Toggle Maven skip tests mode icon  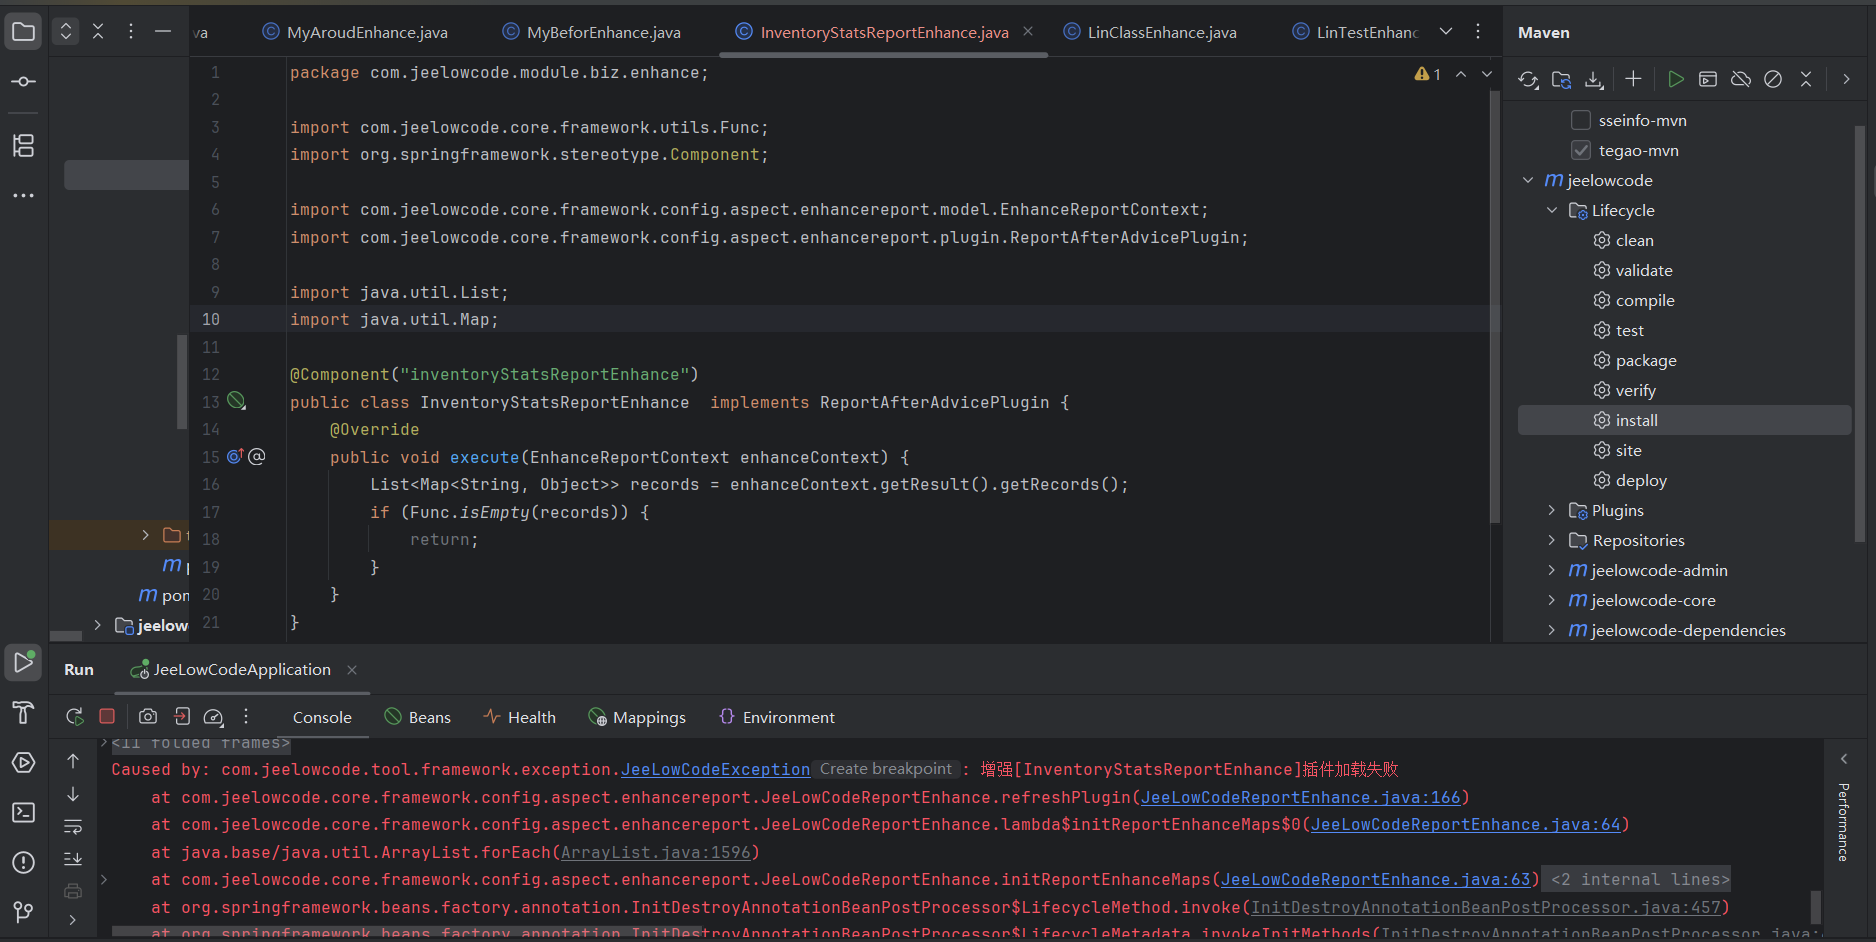click(x=1773, y=79)
